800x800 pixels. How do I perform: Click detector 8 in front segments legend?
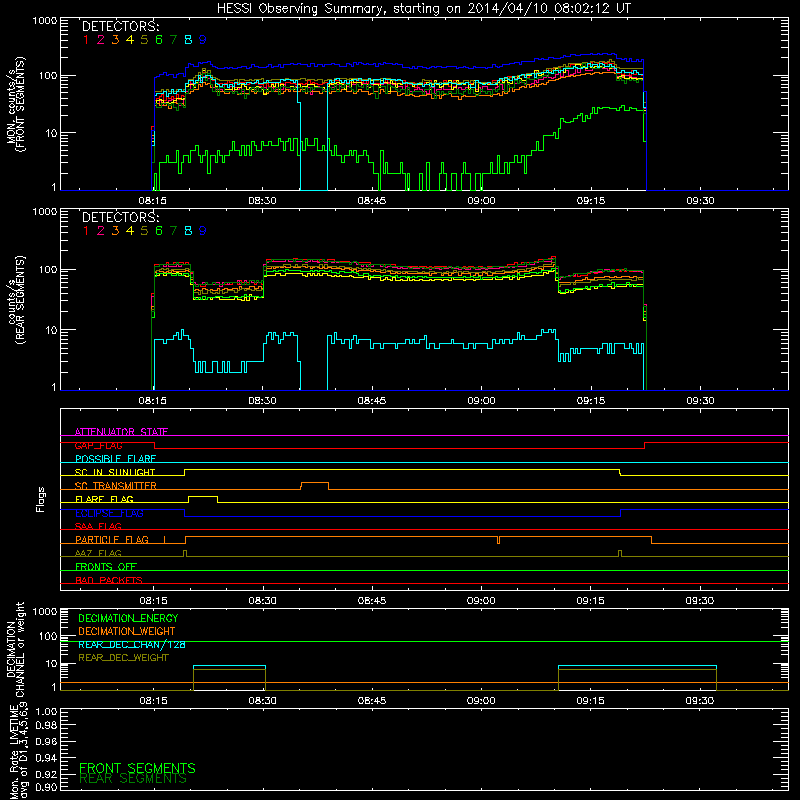coord(188,40)
